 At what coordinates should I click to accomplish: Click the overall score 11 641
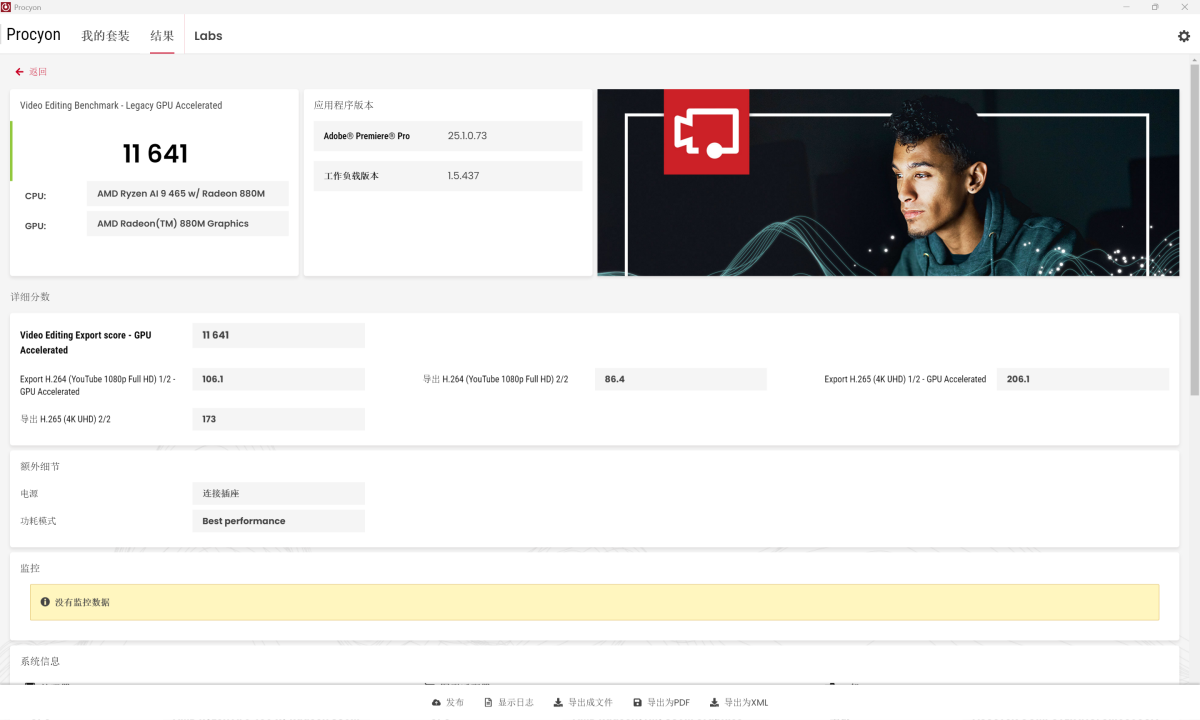[155, 153]
